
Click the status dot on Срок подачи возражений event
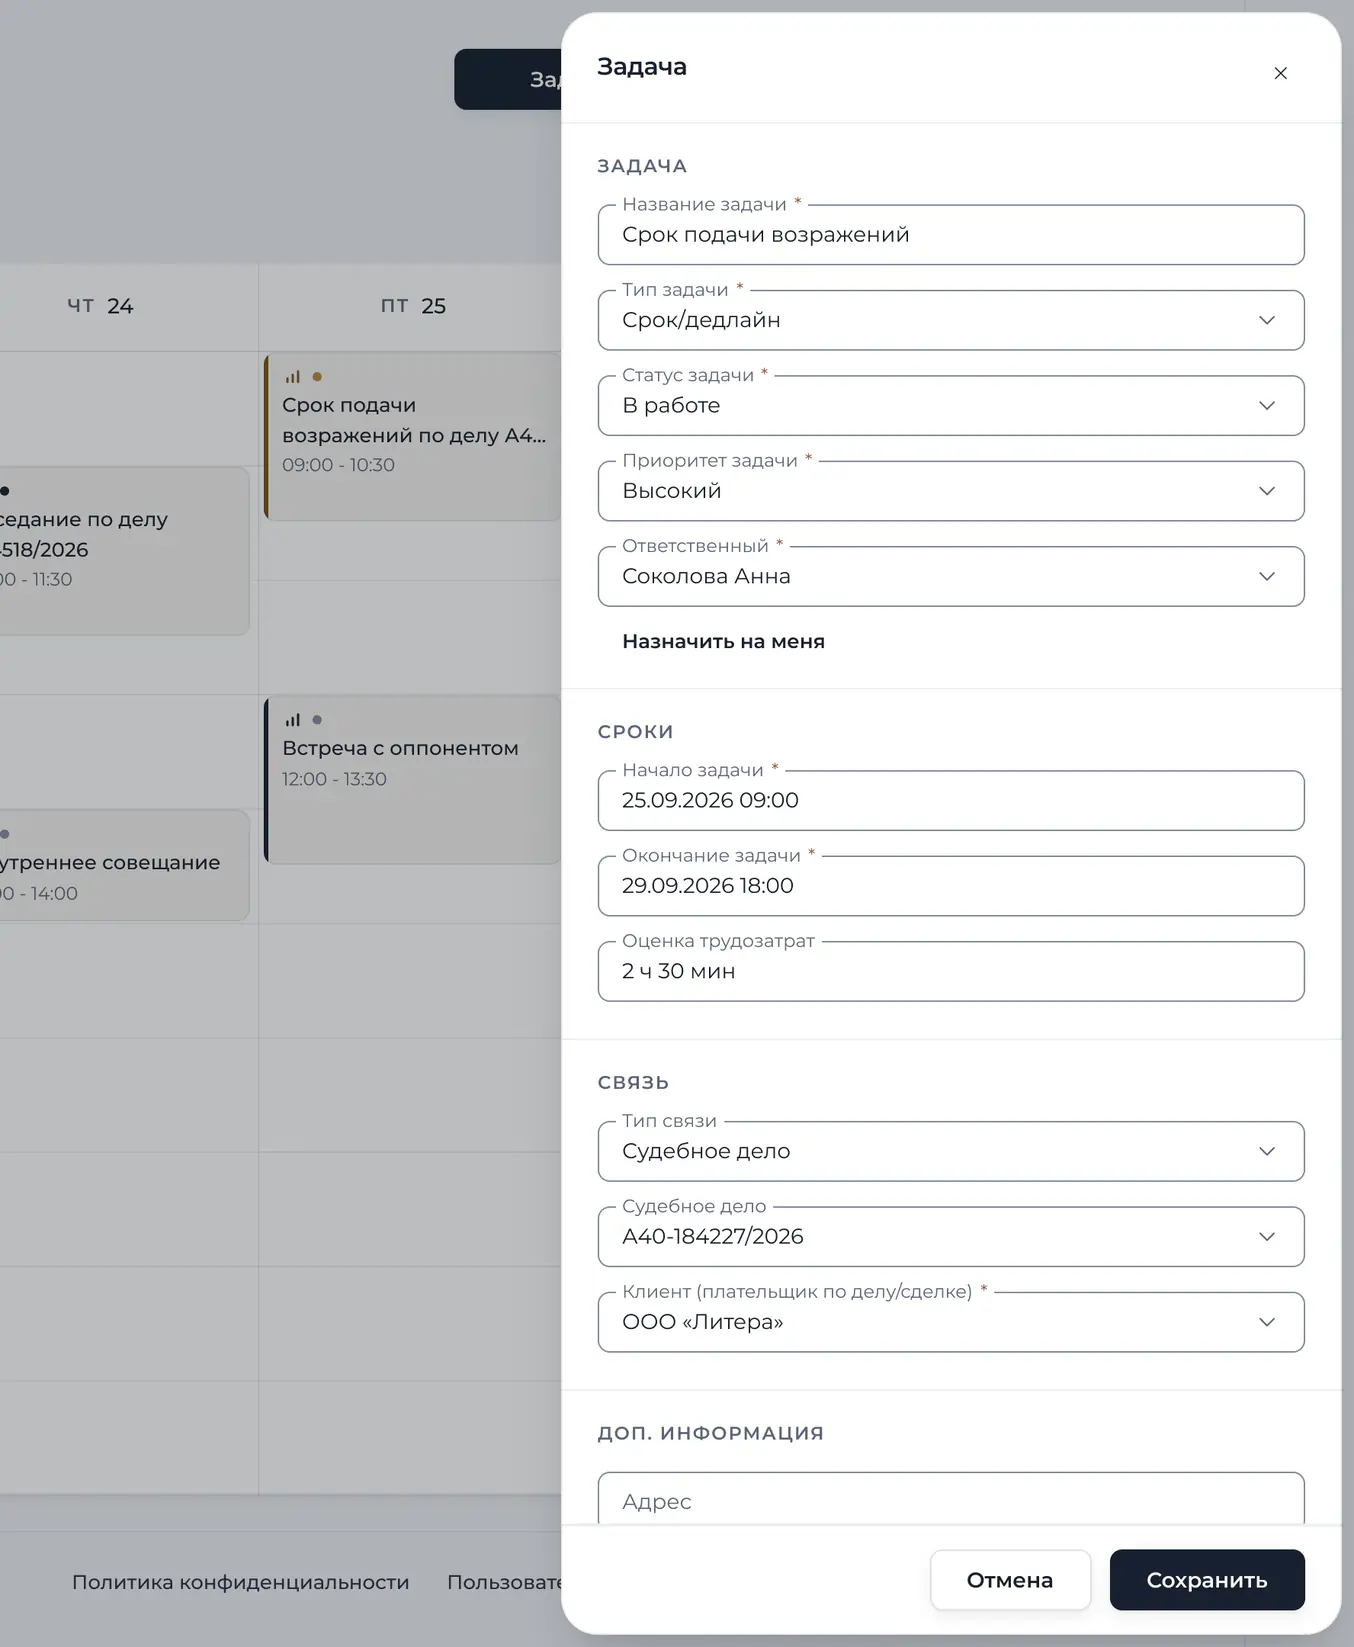point(317,377)
